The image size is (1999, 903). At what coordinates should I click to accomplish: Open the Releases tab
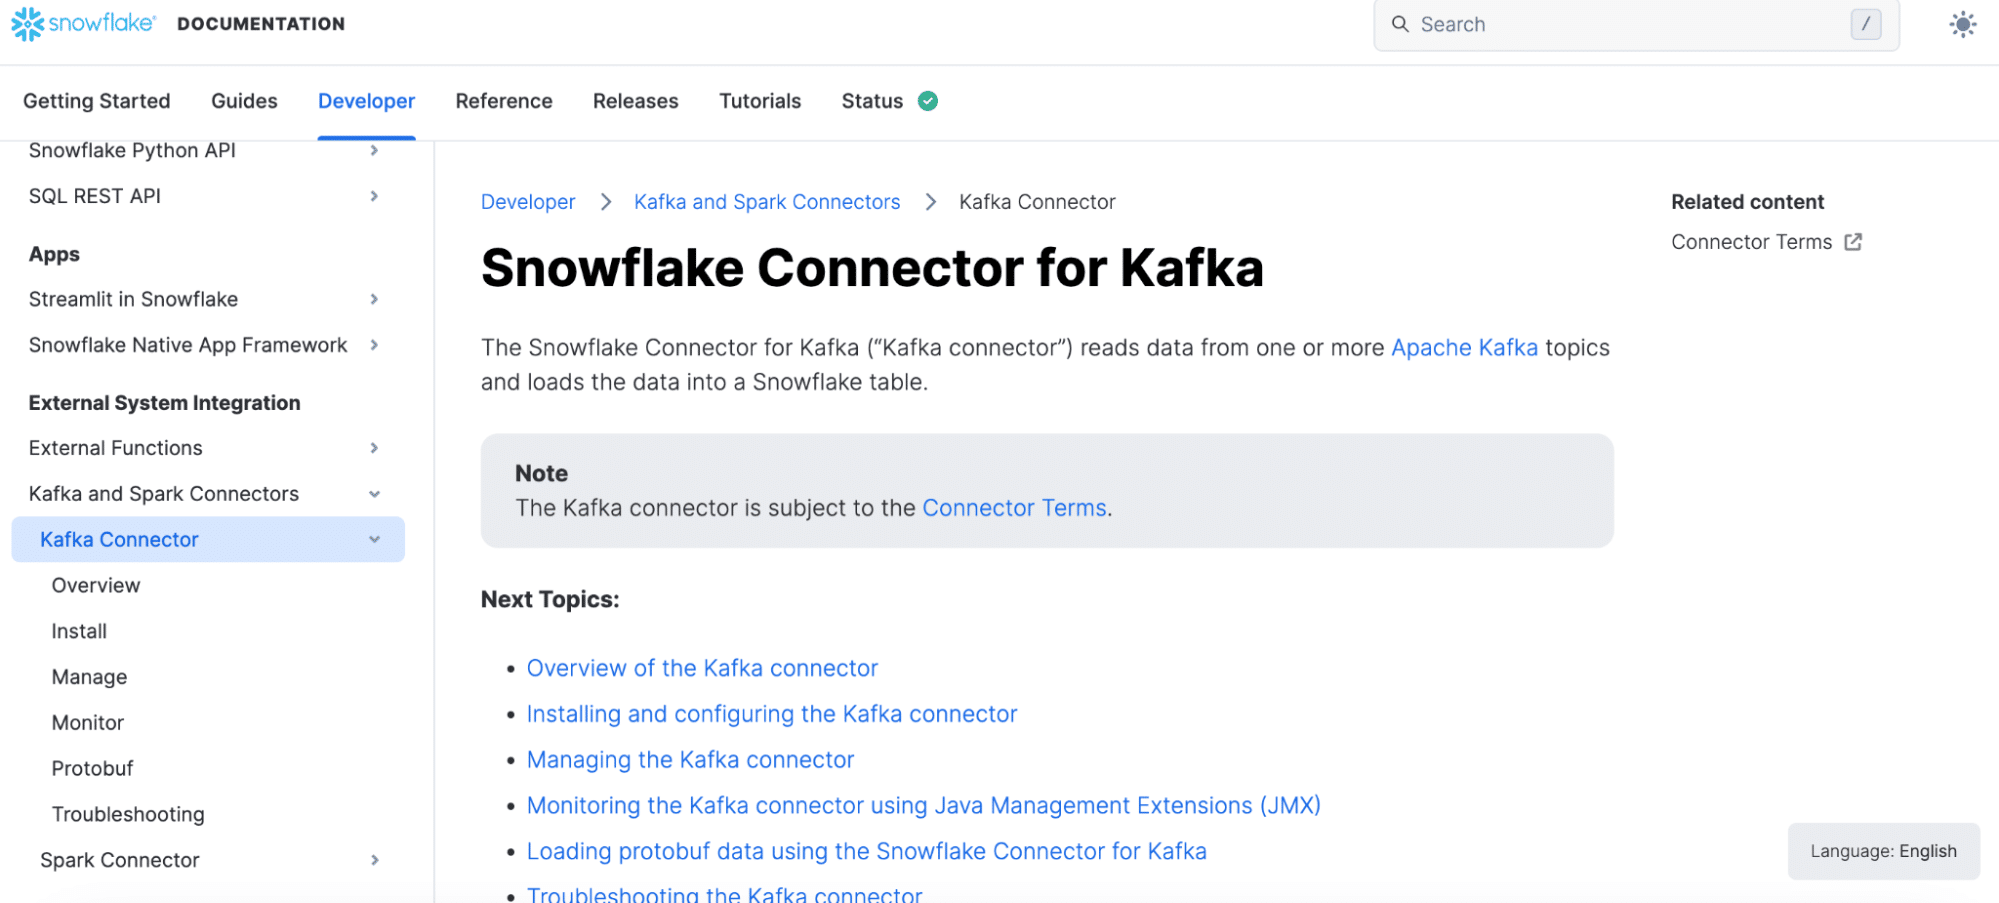point(636,101)
